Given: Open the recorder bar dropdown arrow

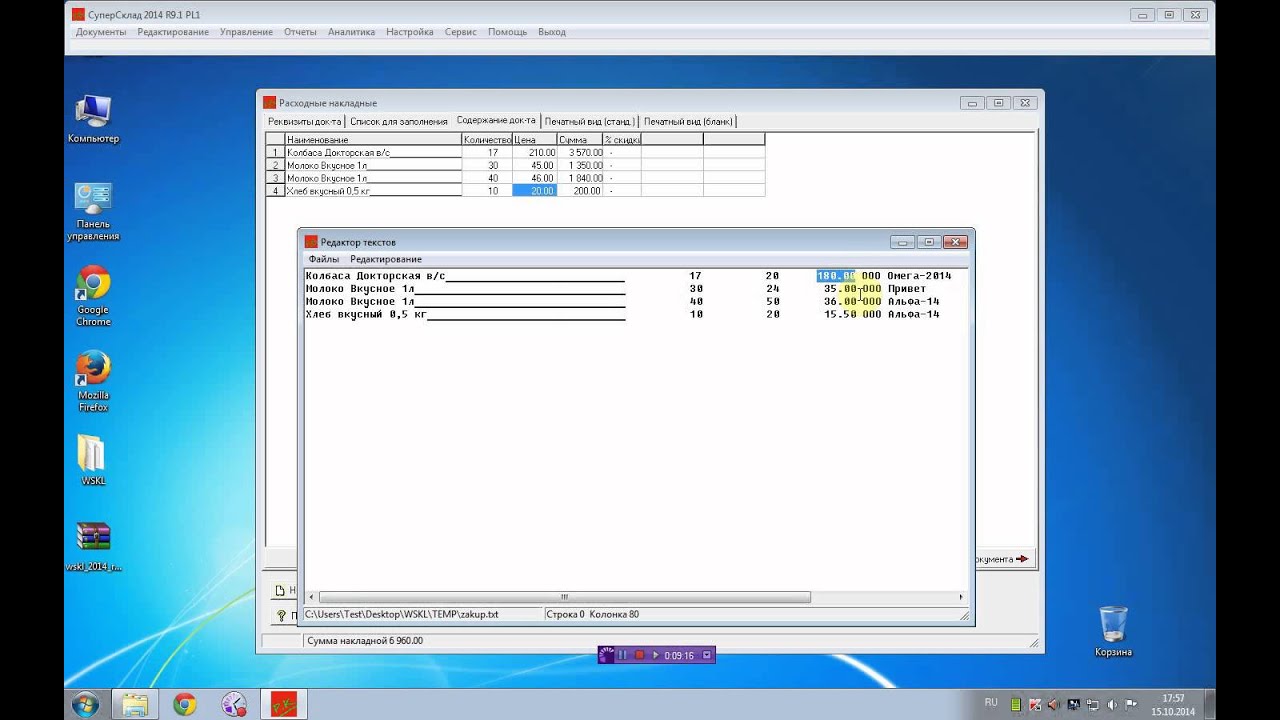Looking at the screenshot, I should (707, 655).
